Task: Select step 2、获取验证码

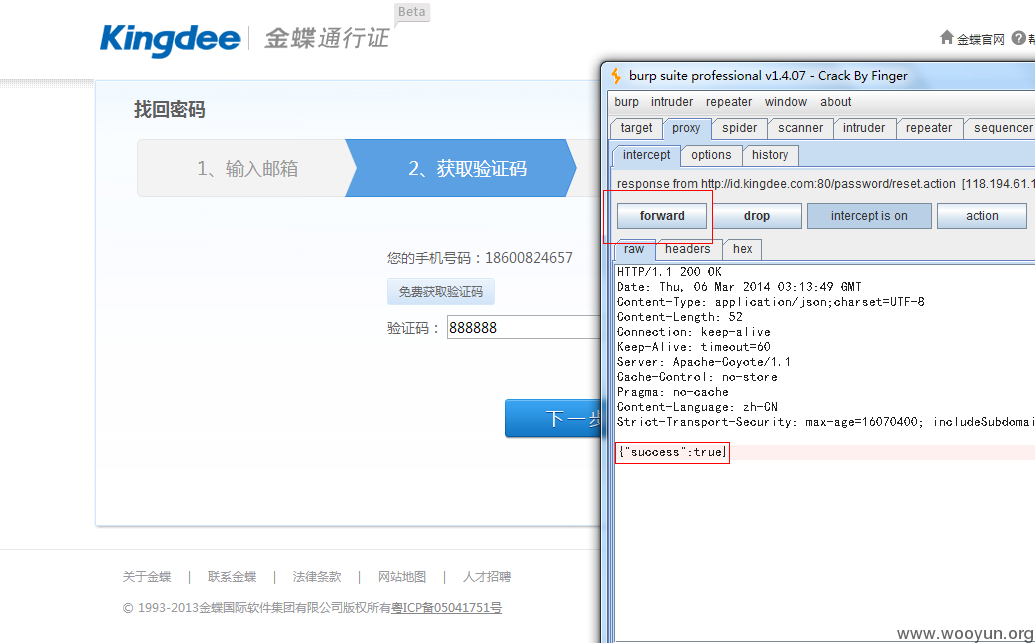Action: tap(461, 168)
